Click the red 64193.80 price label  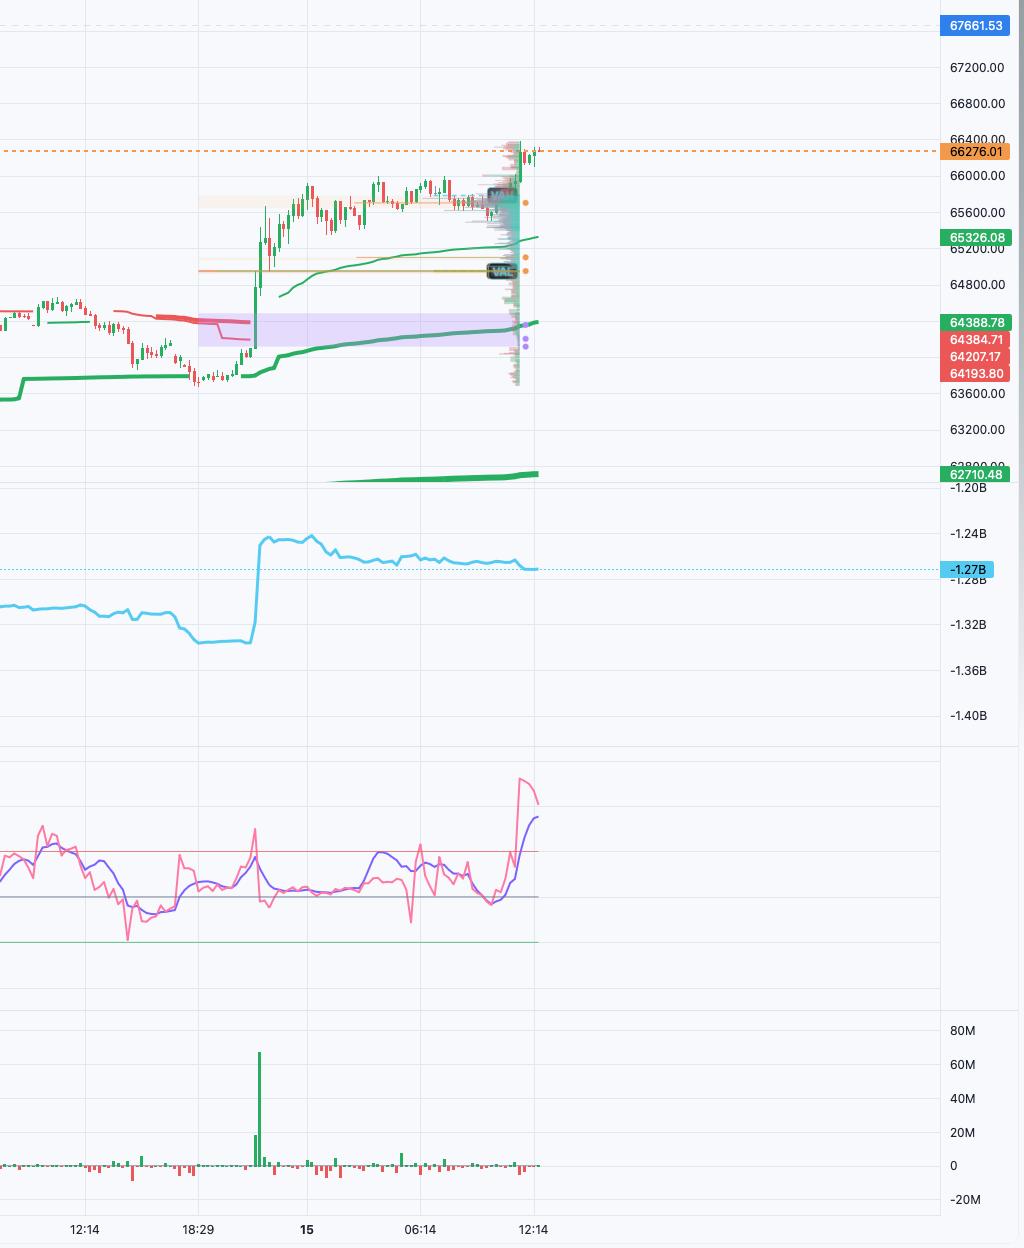point(975,374)
